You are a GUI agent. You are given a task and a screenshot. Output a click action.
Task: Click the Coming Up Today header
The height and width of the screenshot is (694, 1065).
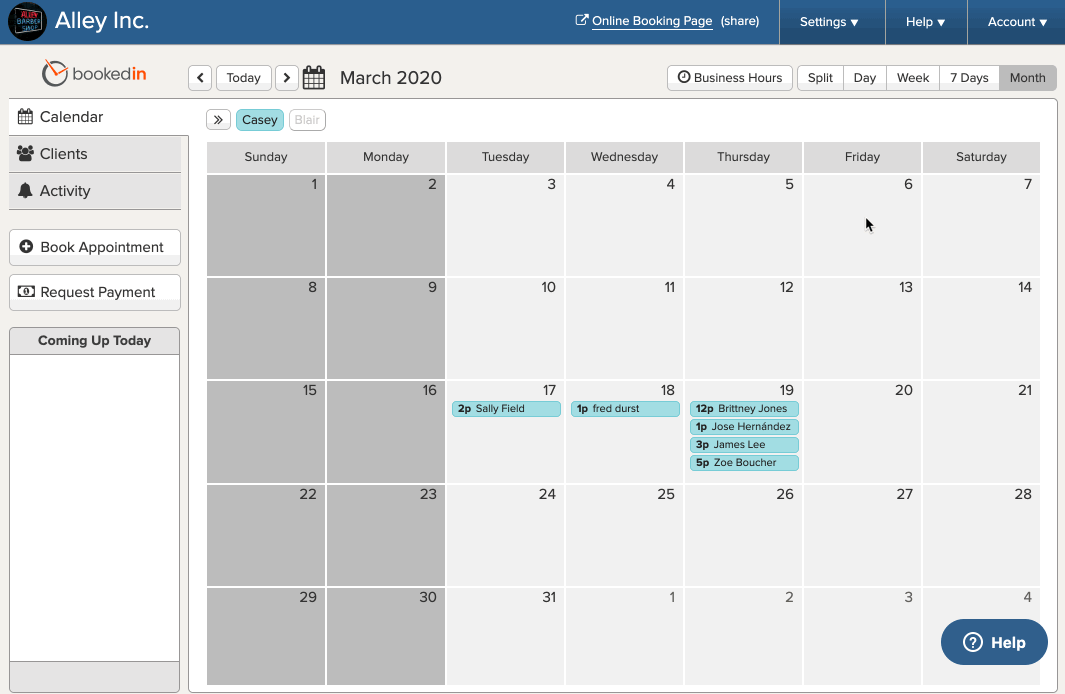(94, 341)
